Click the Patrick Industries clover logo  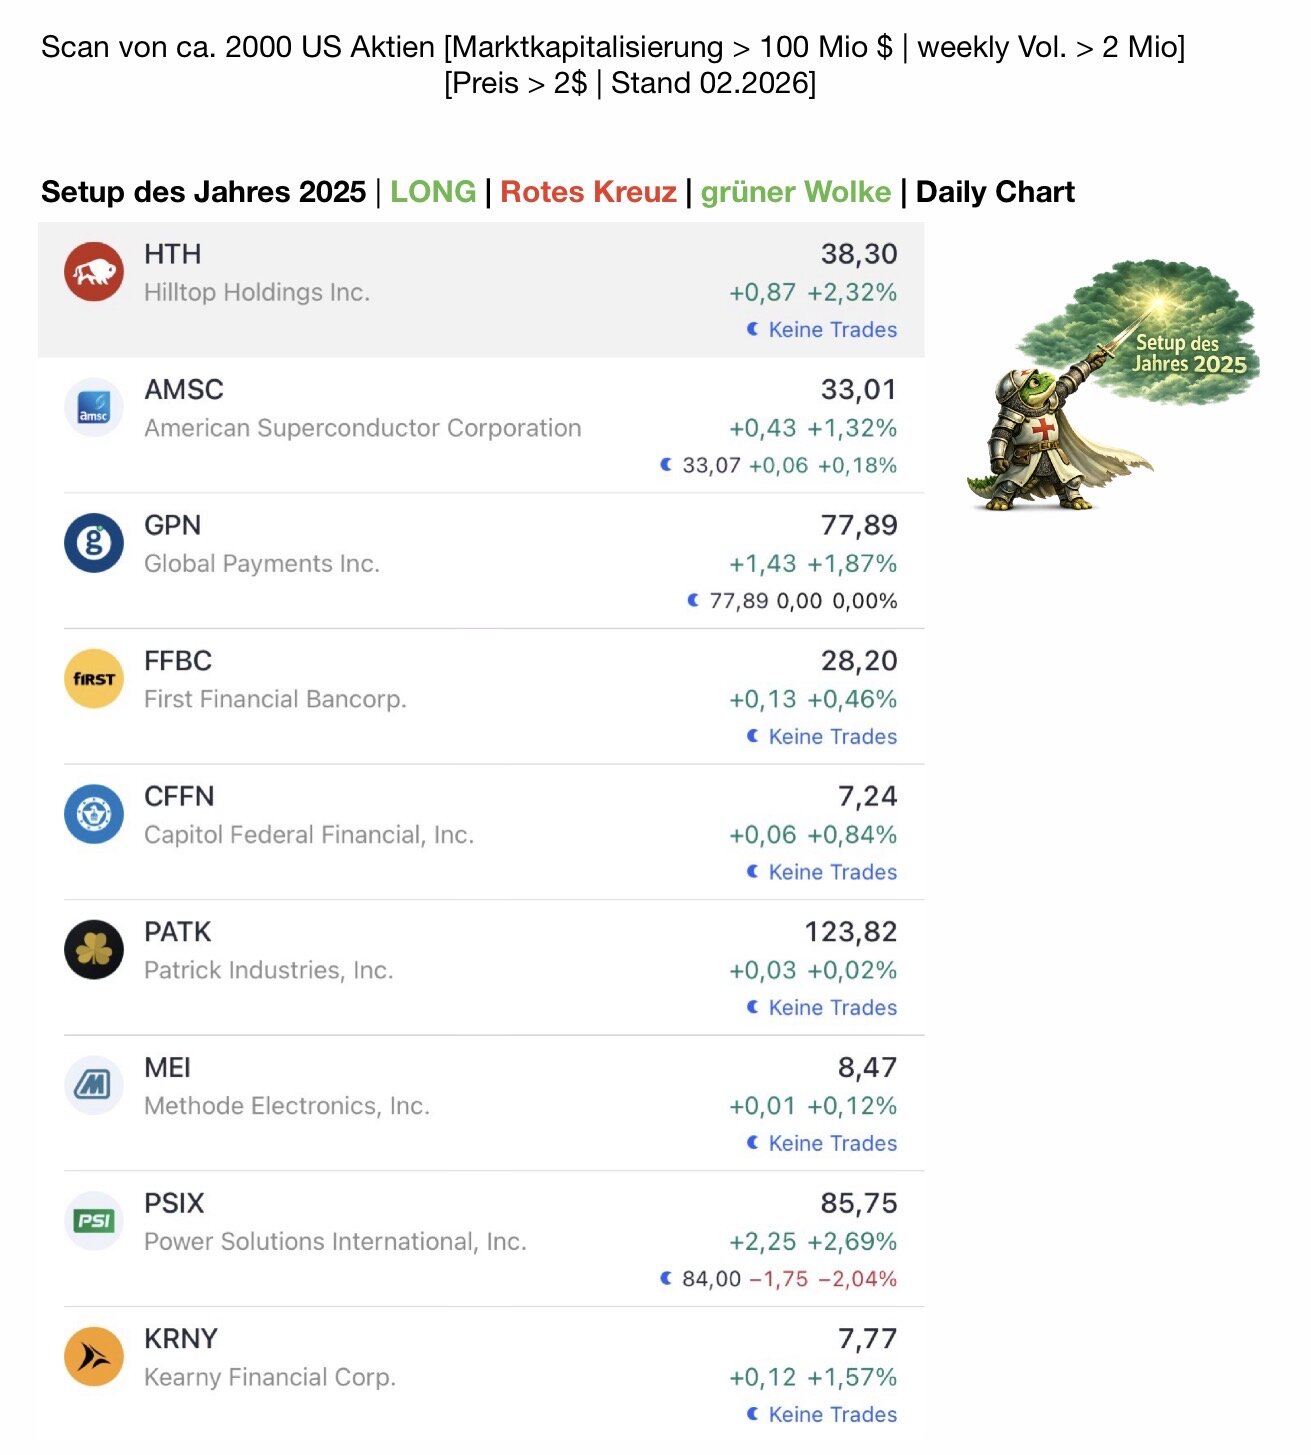tap(94, 950)
